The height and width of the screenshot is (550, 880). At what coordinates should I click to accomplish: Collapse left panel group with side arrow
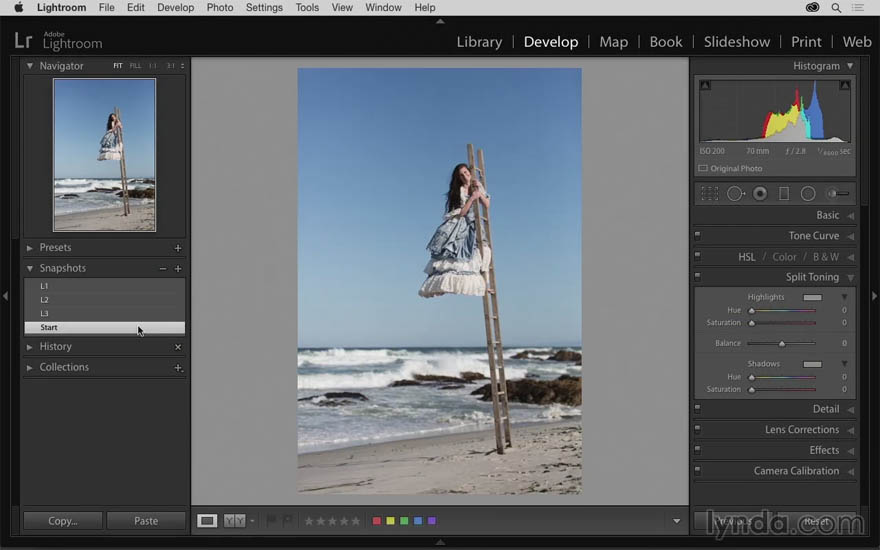click(x=5, y=296)
